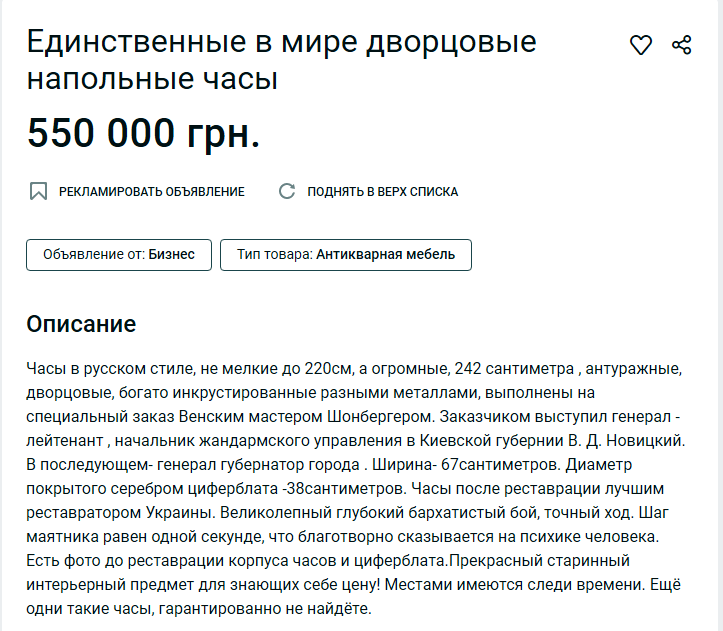The height and width of the screenshot is (631, 723).
Task: Open the Рекламировать объявление link
Action: [x=151, y=191]
